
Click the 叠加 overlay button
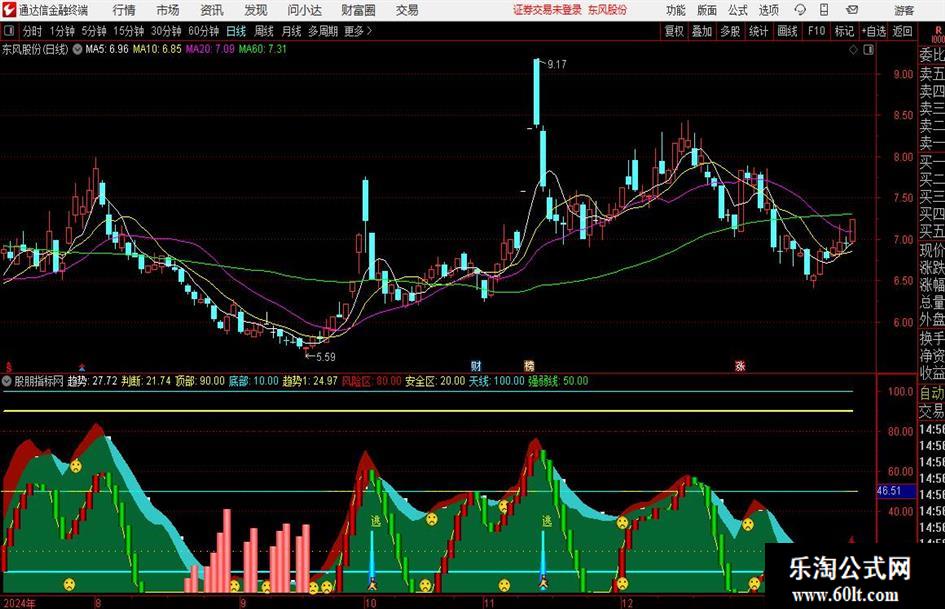702,31
